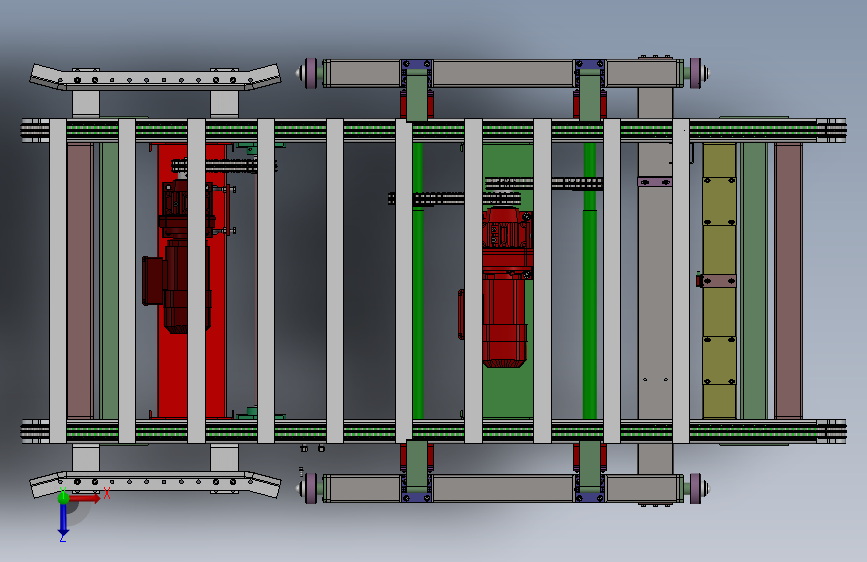Select the brown end roller at far right
Viewport: 867px width, 562px height.
point(788,281)
